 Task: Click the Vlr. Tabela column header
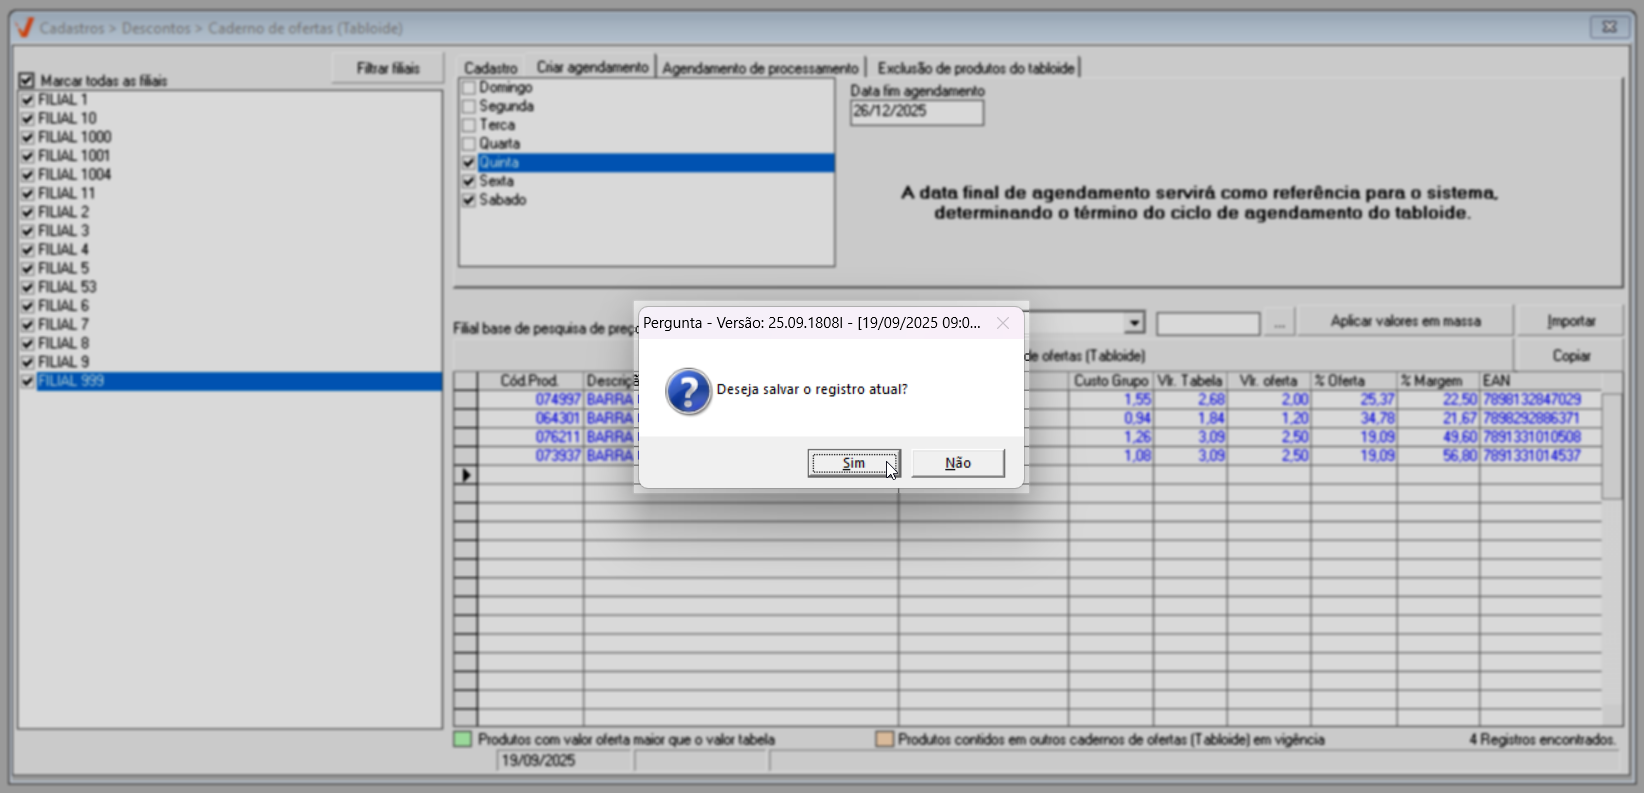pos(1190,381)
